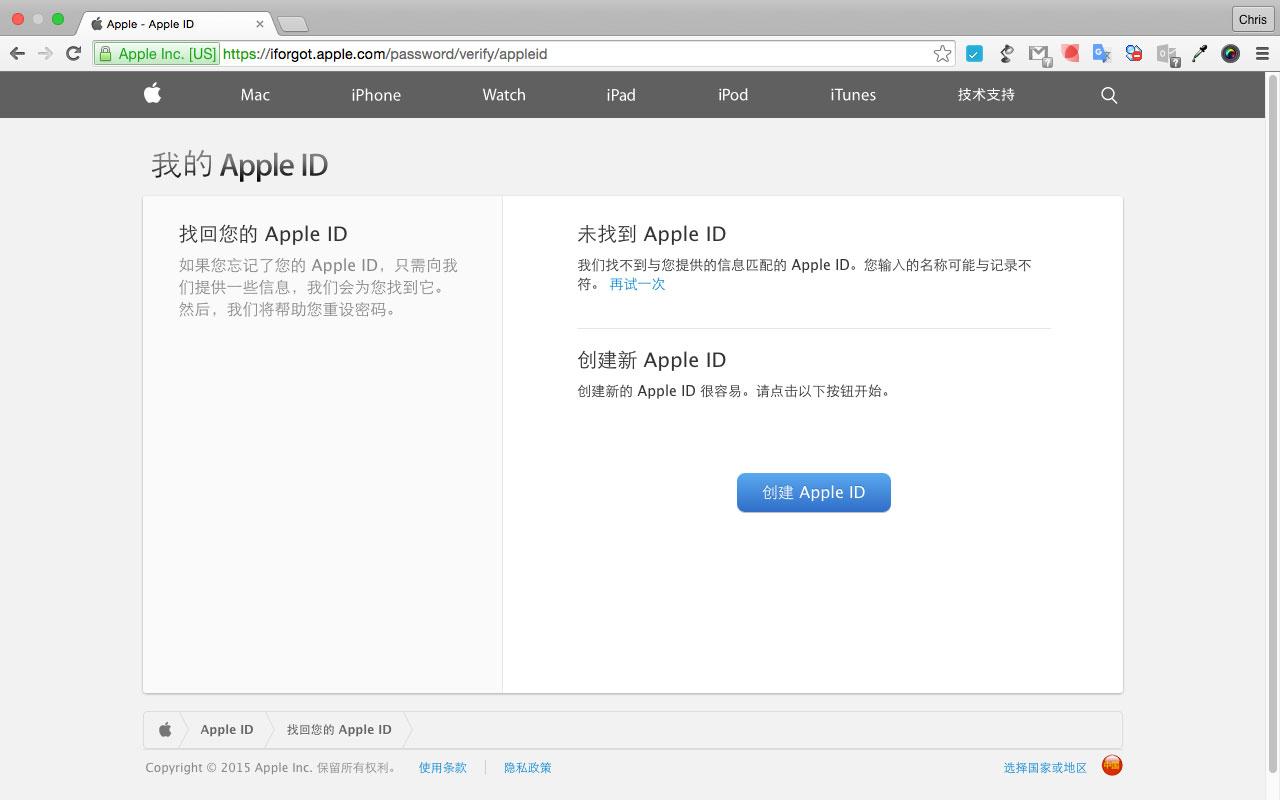This screenshot has width=1280, height=800.
Task: Click the red circle extension icon
Action: click(1071, 54)
